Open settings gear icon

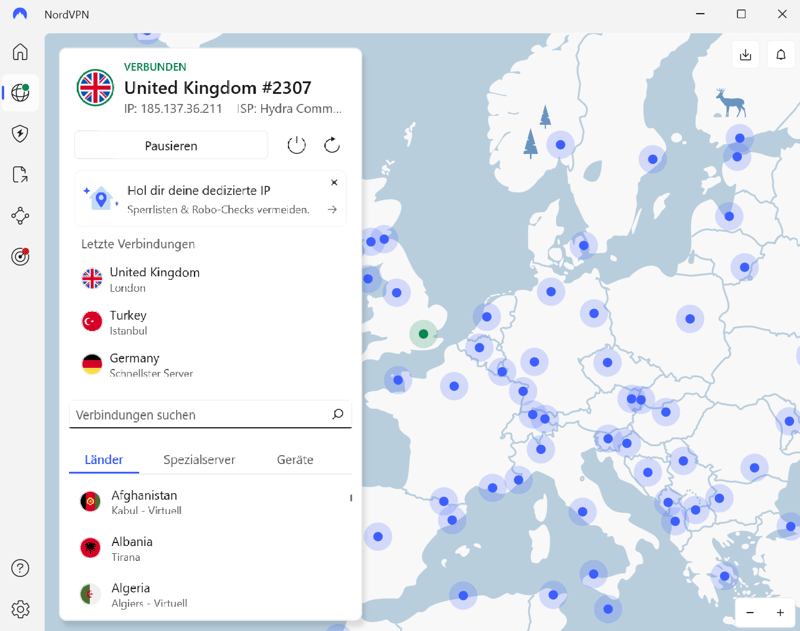pos(20,609)
